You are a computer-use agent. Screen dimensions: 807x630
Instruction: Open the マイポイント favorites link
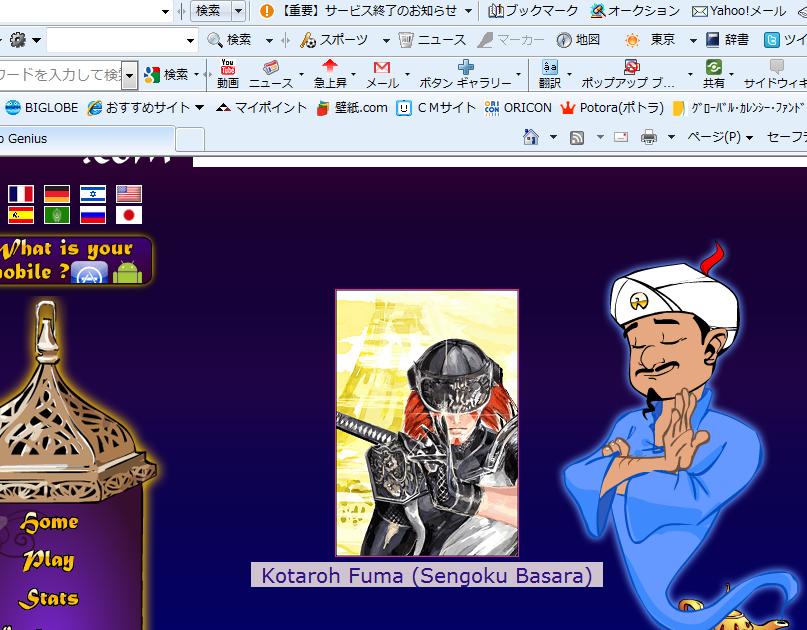tap(261, 108)
